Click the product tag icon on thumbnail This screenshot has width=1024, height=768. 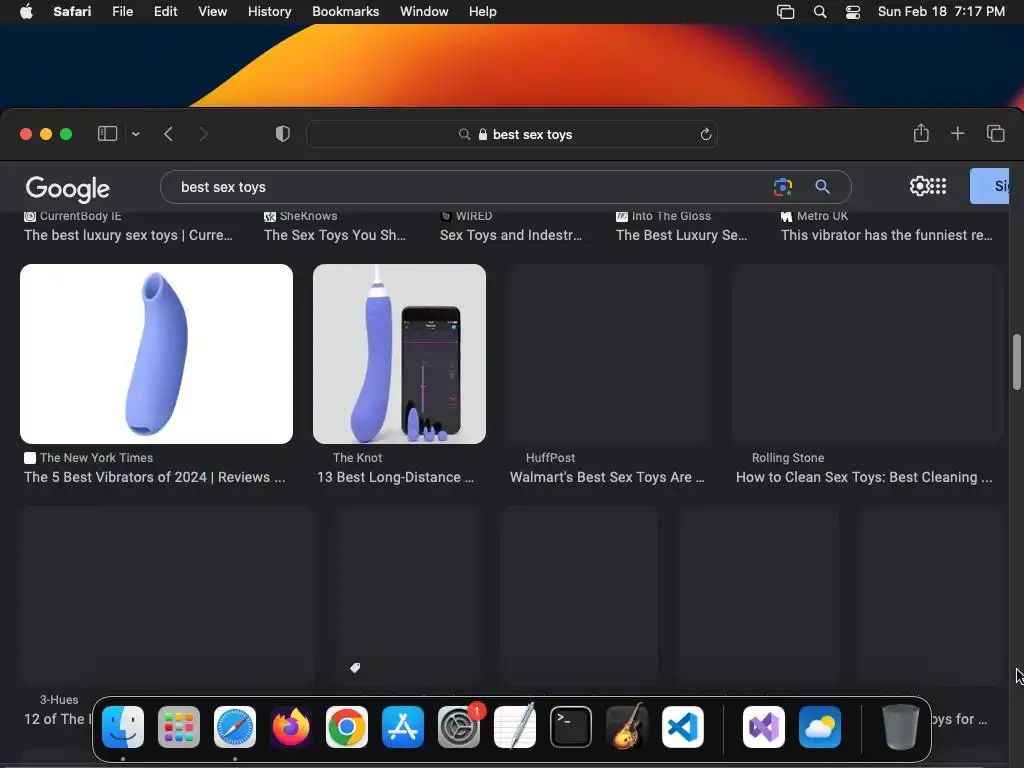point(355,667)
